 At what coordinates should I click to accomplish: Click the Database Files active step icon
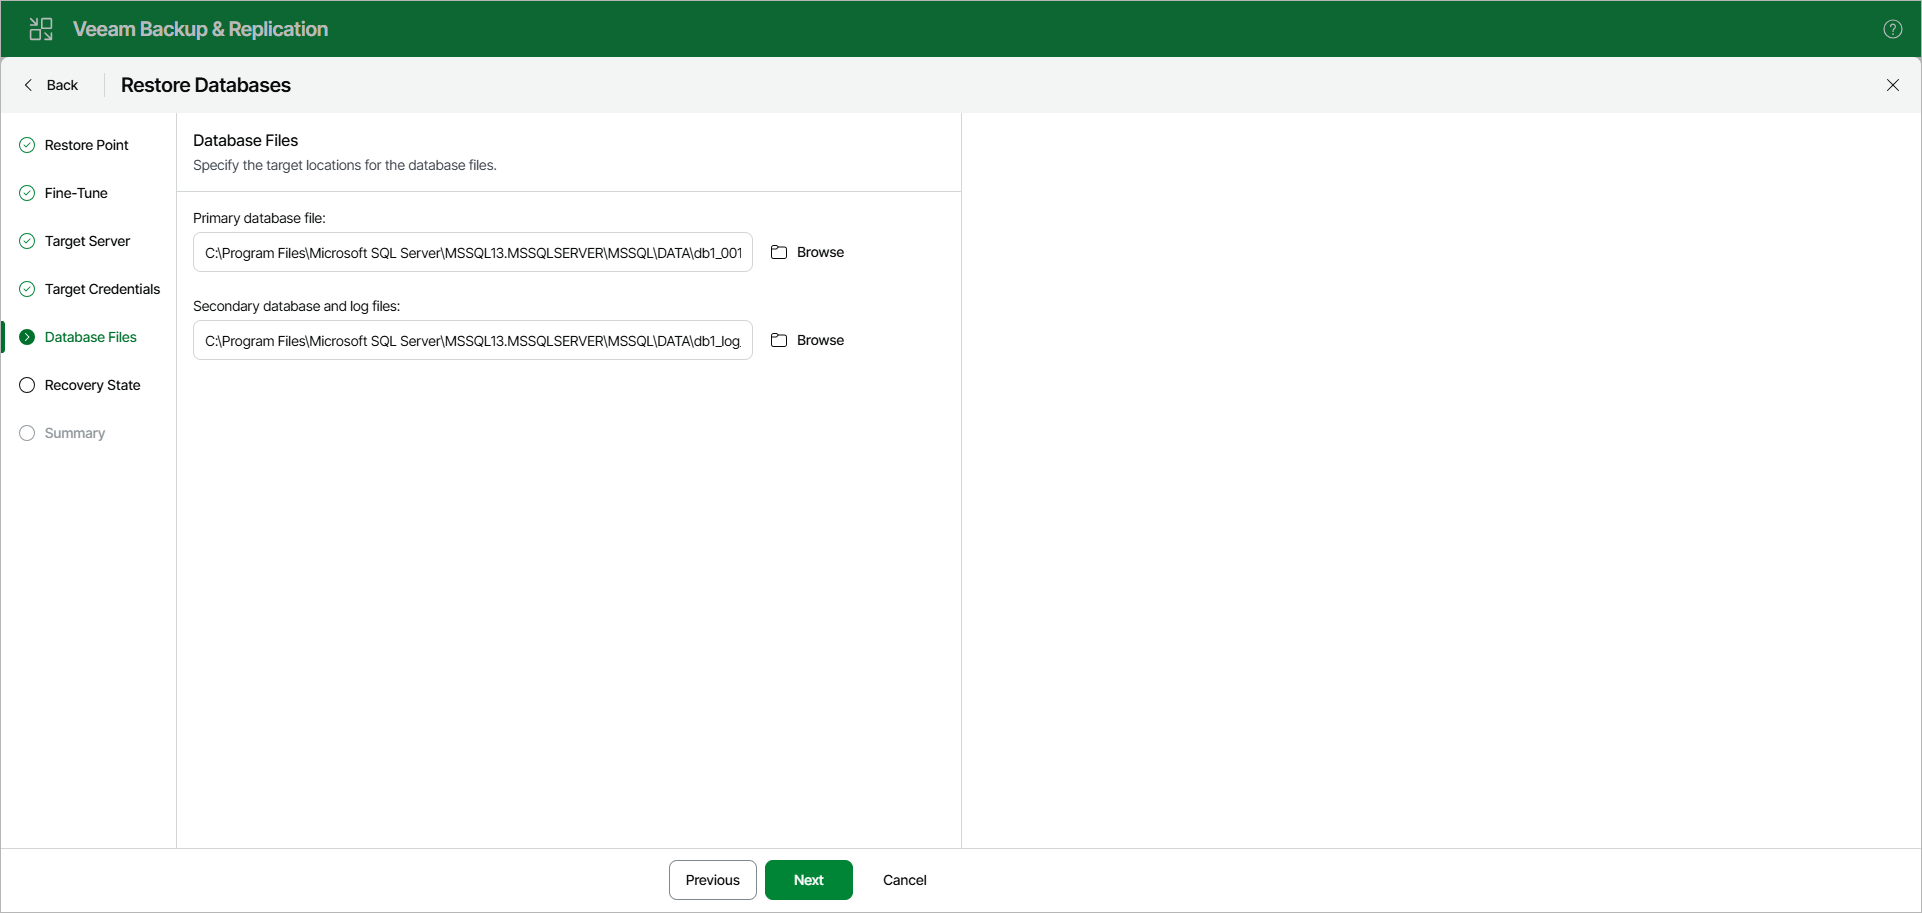(x=27, y=337)
